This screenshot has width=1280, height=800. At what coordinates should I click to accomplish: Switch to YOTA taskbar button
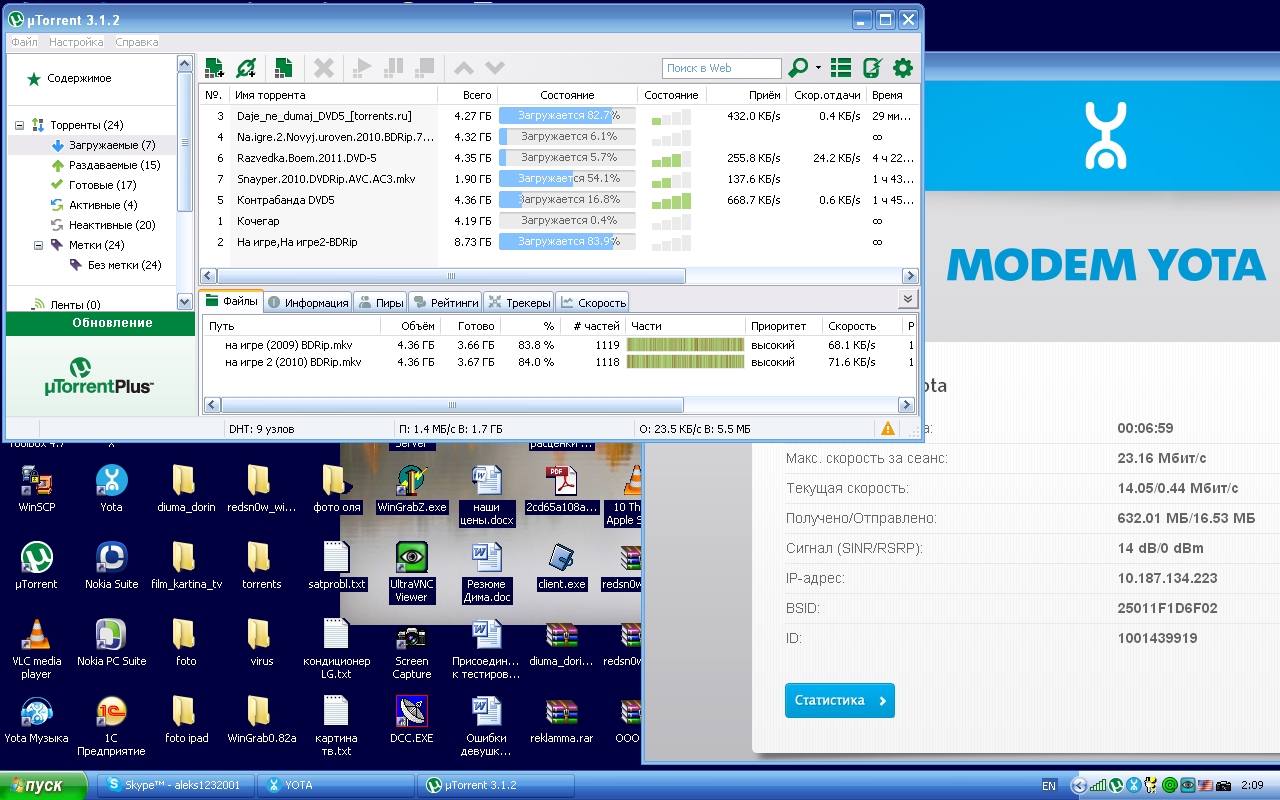coord(336,785)
